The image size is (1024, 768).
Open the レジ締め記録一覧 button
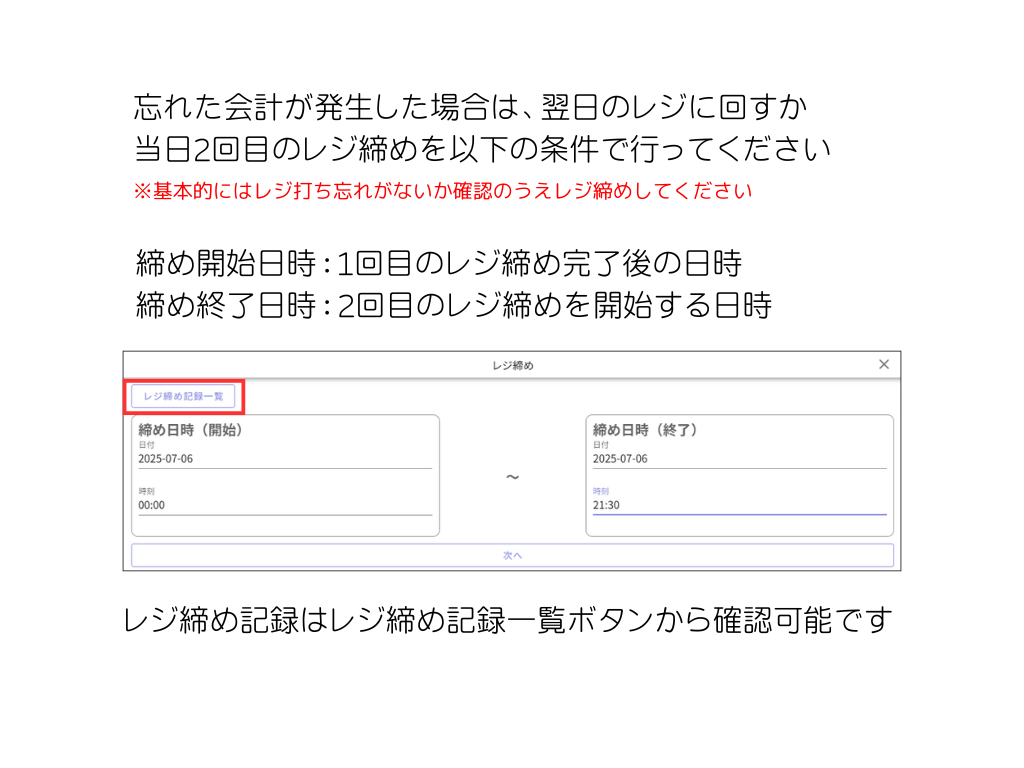tap(183, 396)
